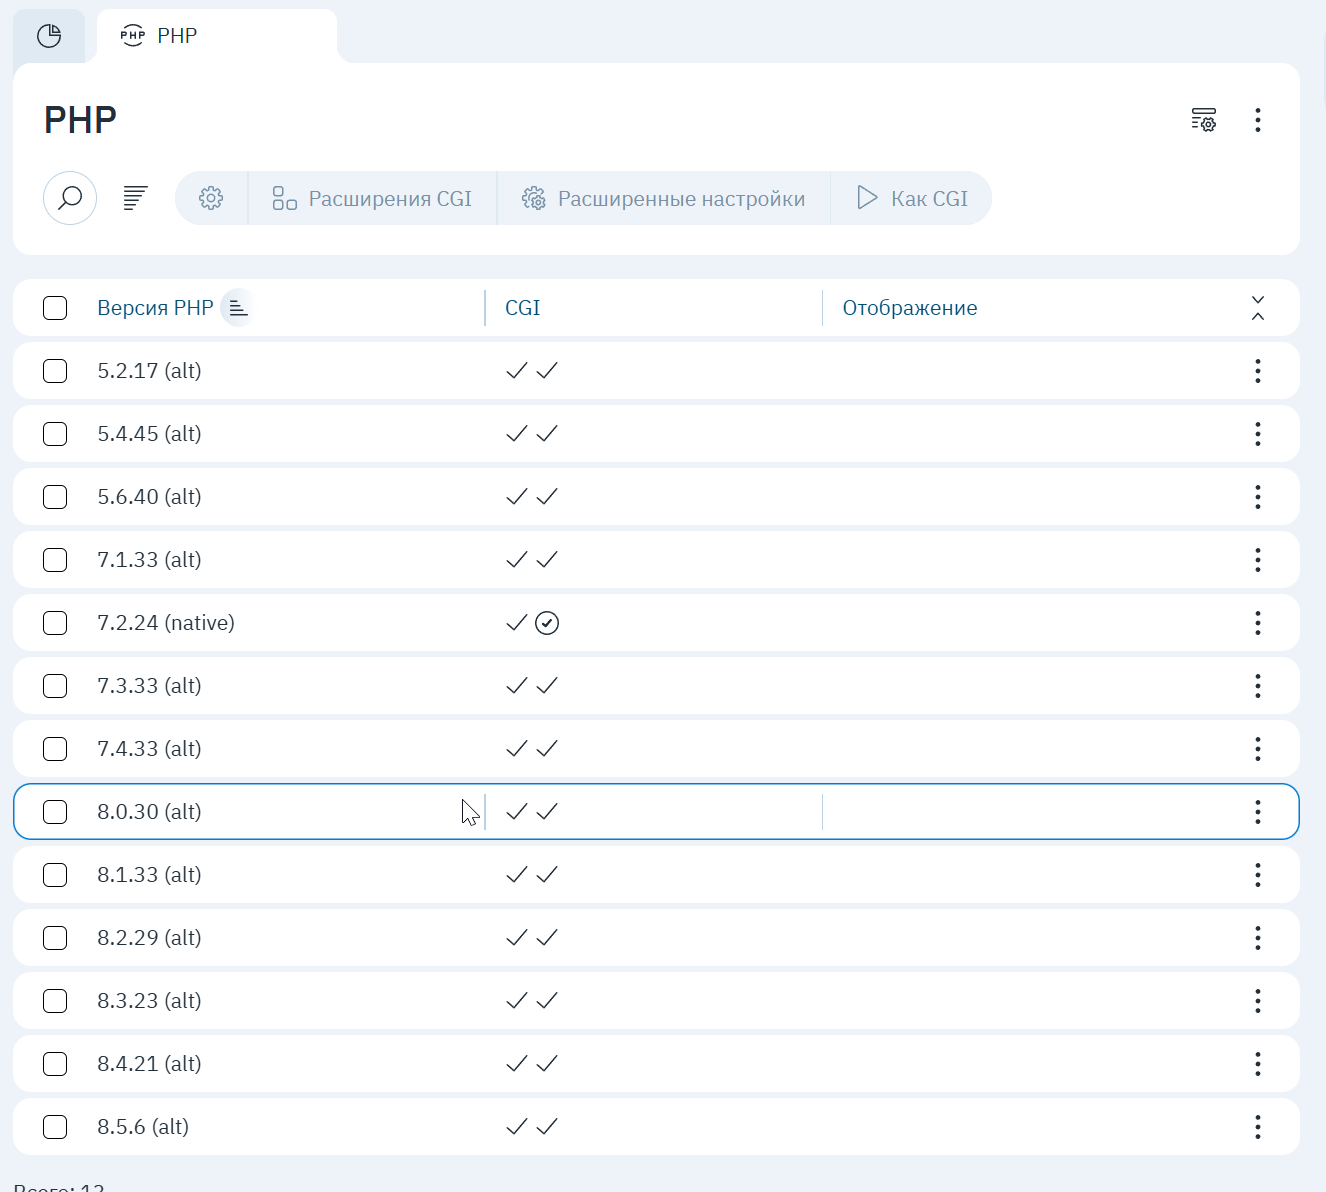Open row menu for 7.2.24 (native)
The width and height of the screenshot is (1326, 1192).
point(1258,623)
